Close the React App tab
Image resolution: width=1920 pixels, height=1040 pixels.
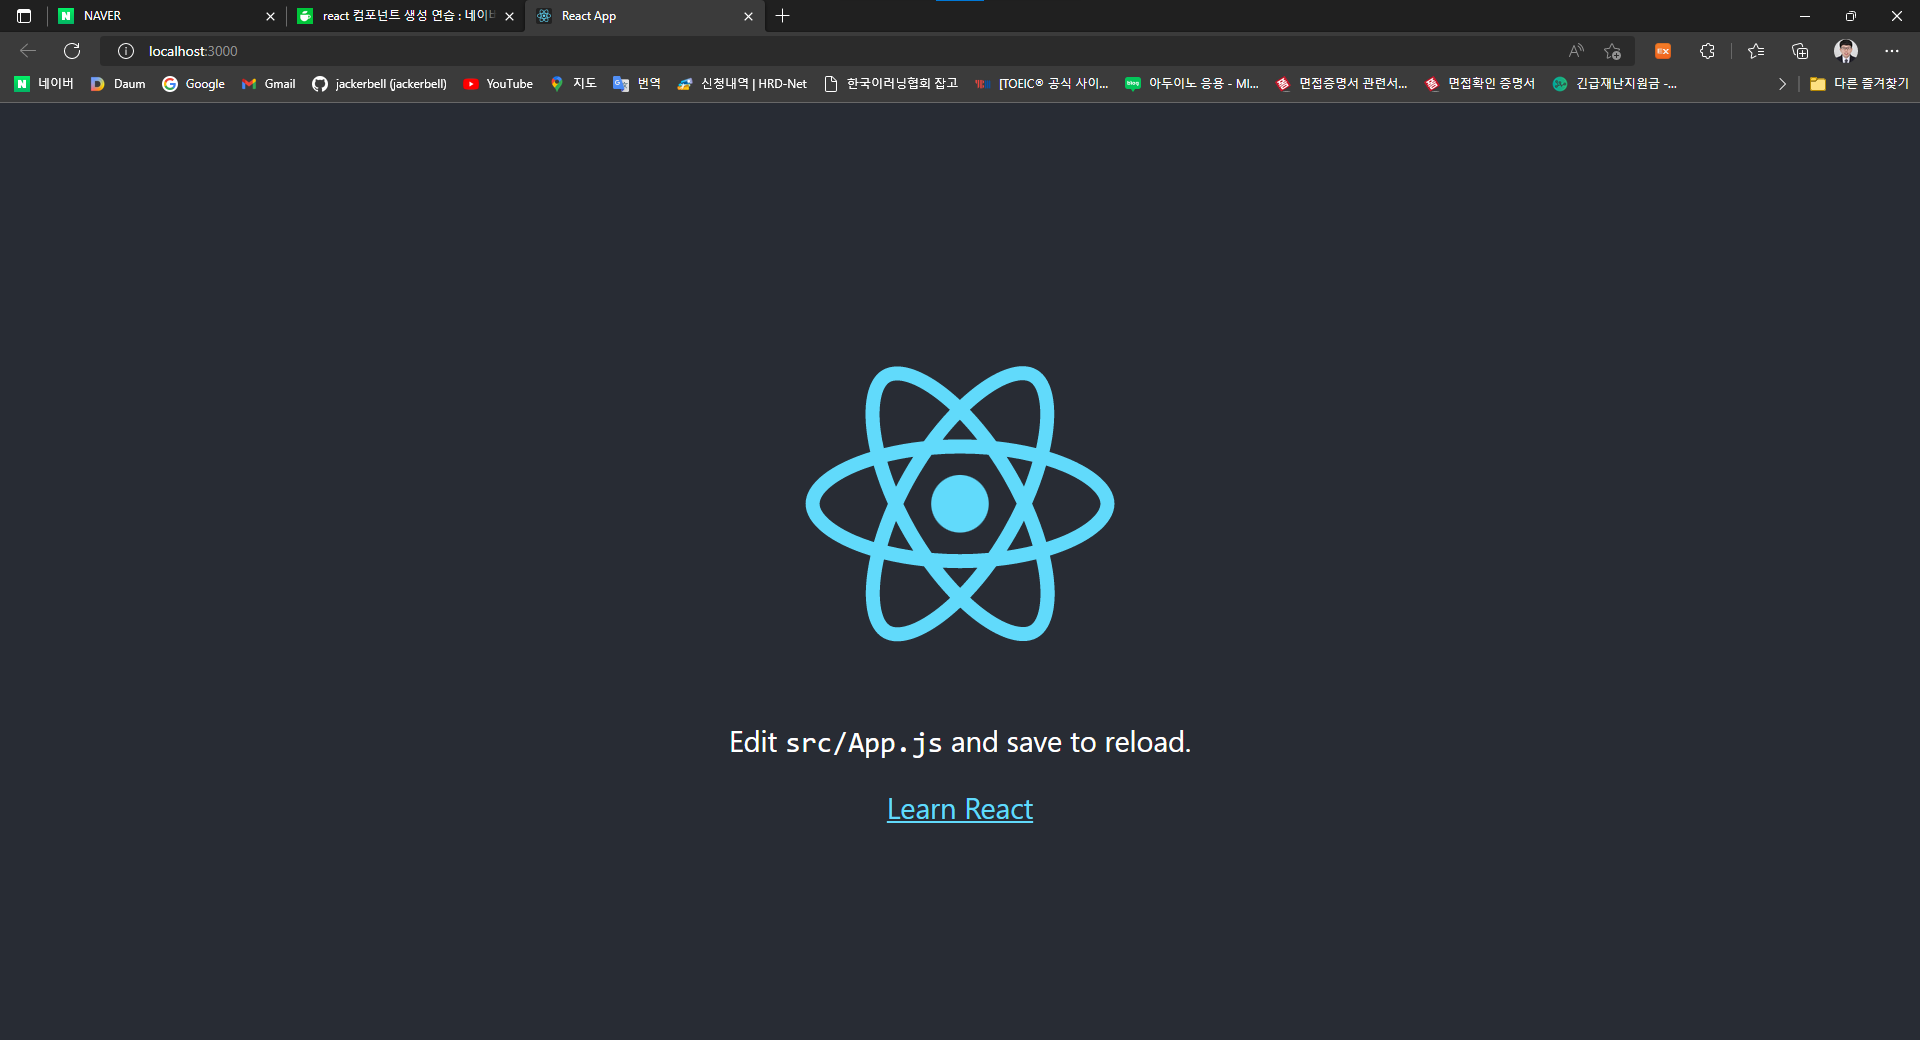click(x=748, y=16)
